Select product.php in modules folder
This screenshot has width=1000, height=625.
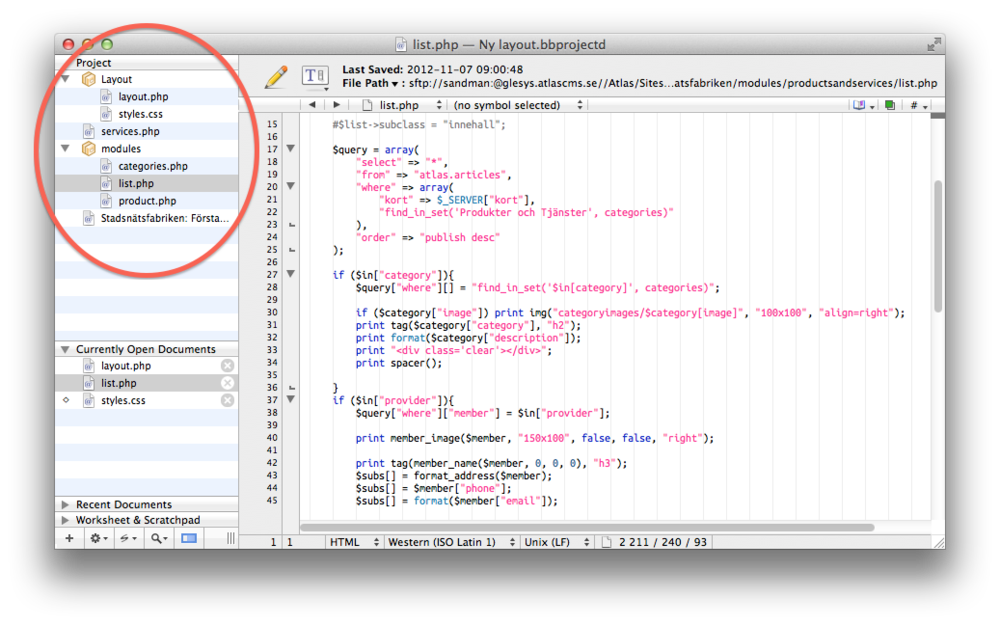pyautogui.click(x=147, y=200)
